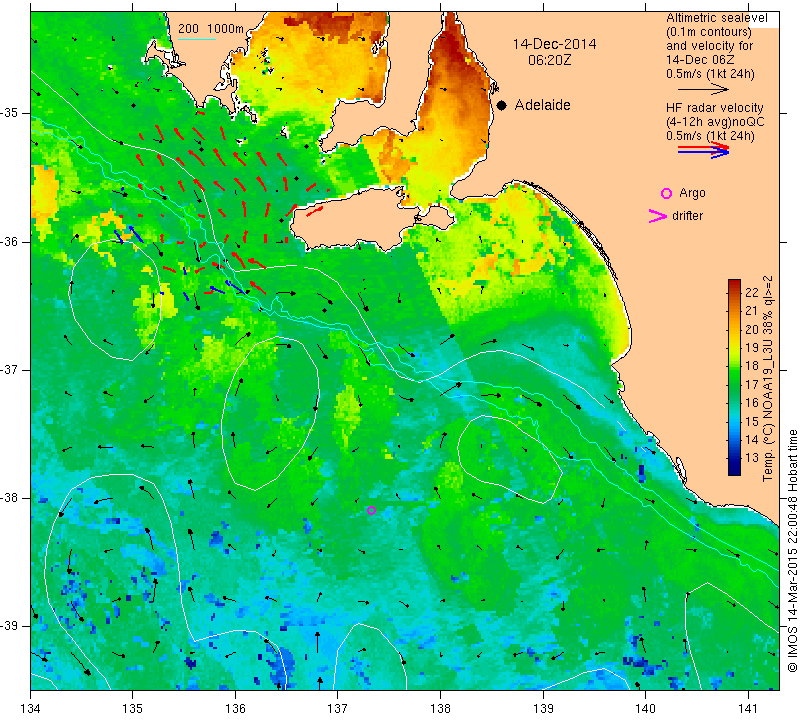Screen dimensions: 800x720
Task: Click the '(4-12h avg)noQC' legend text
Action: (715, 122)
